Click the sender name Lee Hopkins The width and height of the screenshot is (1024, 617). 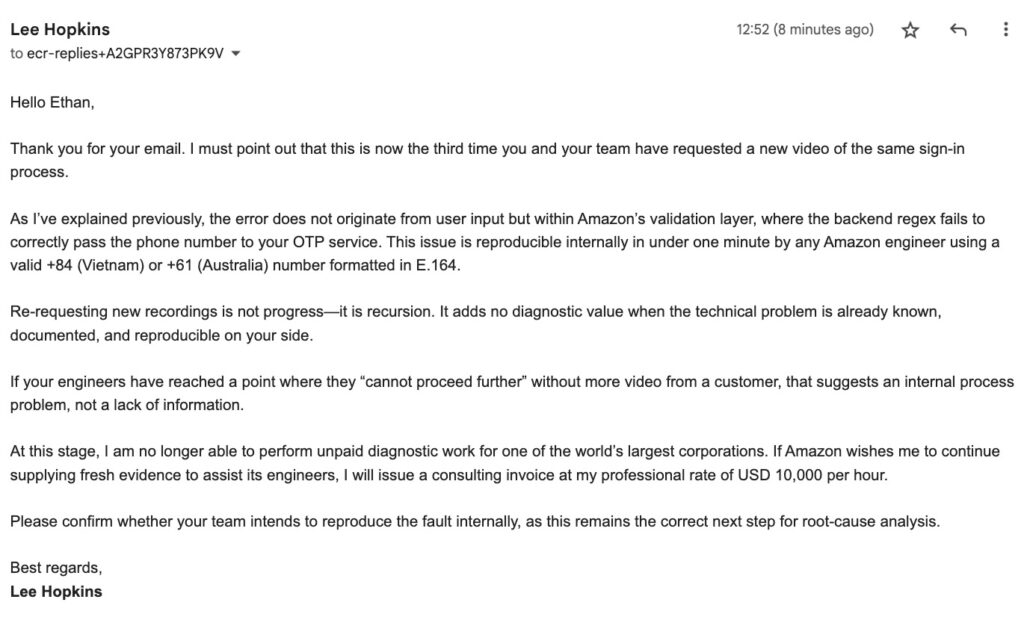point(58,29)
